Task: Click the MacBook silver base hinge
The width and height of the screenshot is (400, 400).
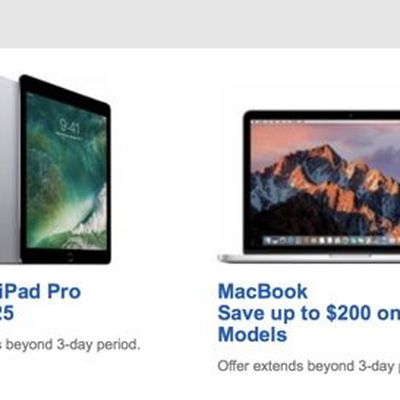Action: coord(309,258)
